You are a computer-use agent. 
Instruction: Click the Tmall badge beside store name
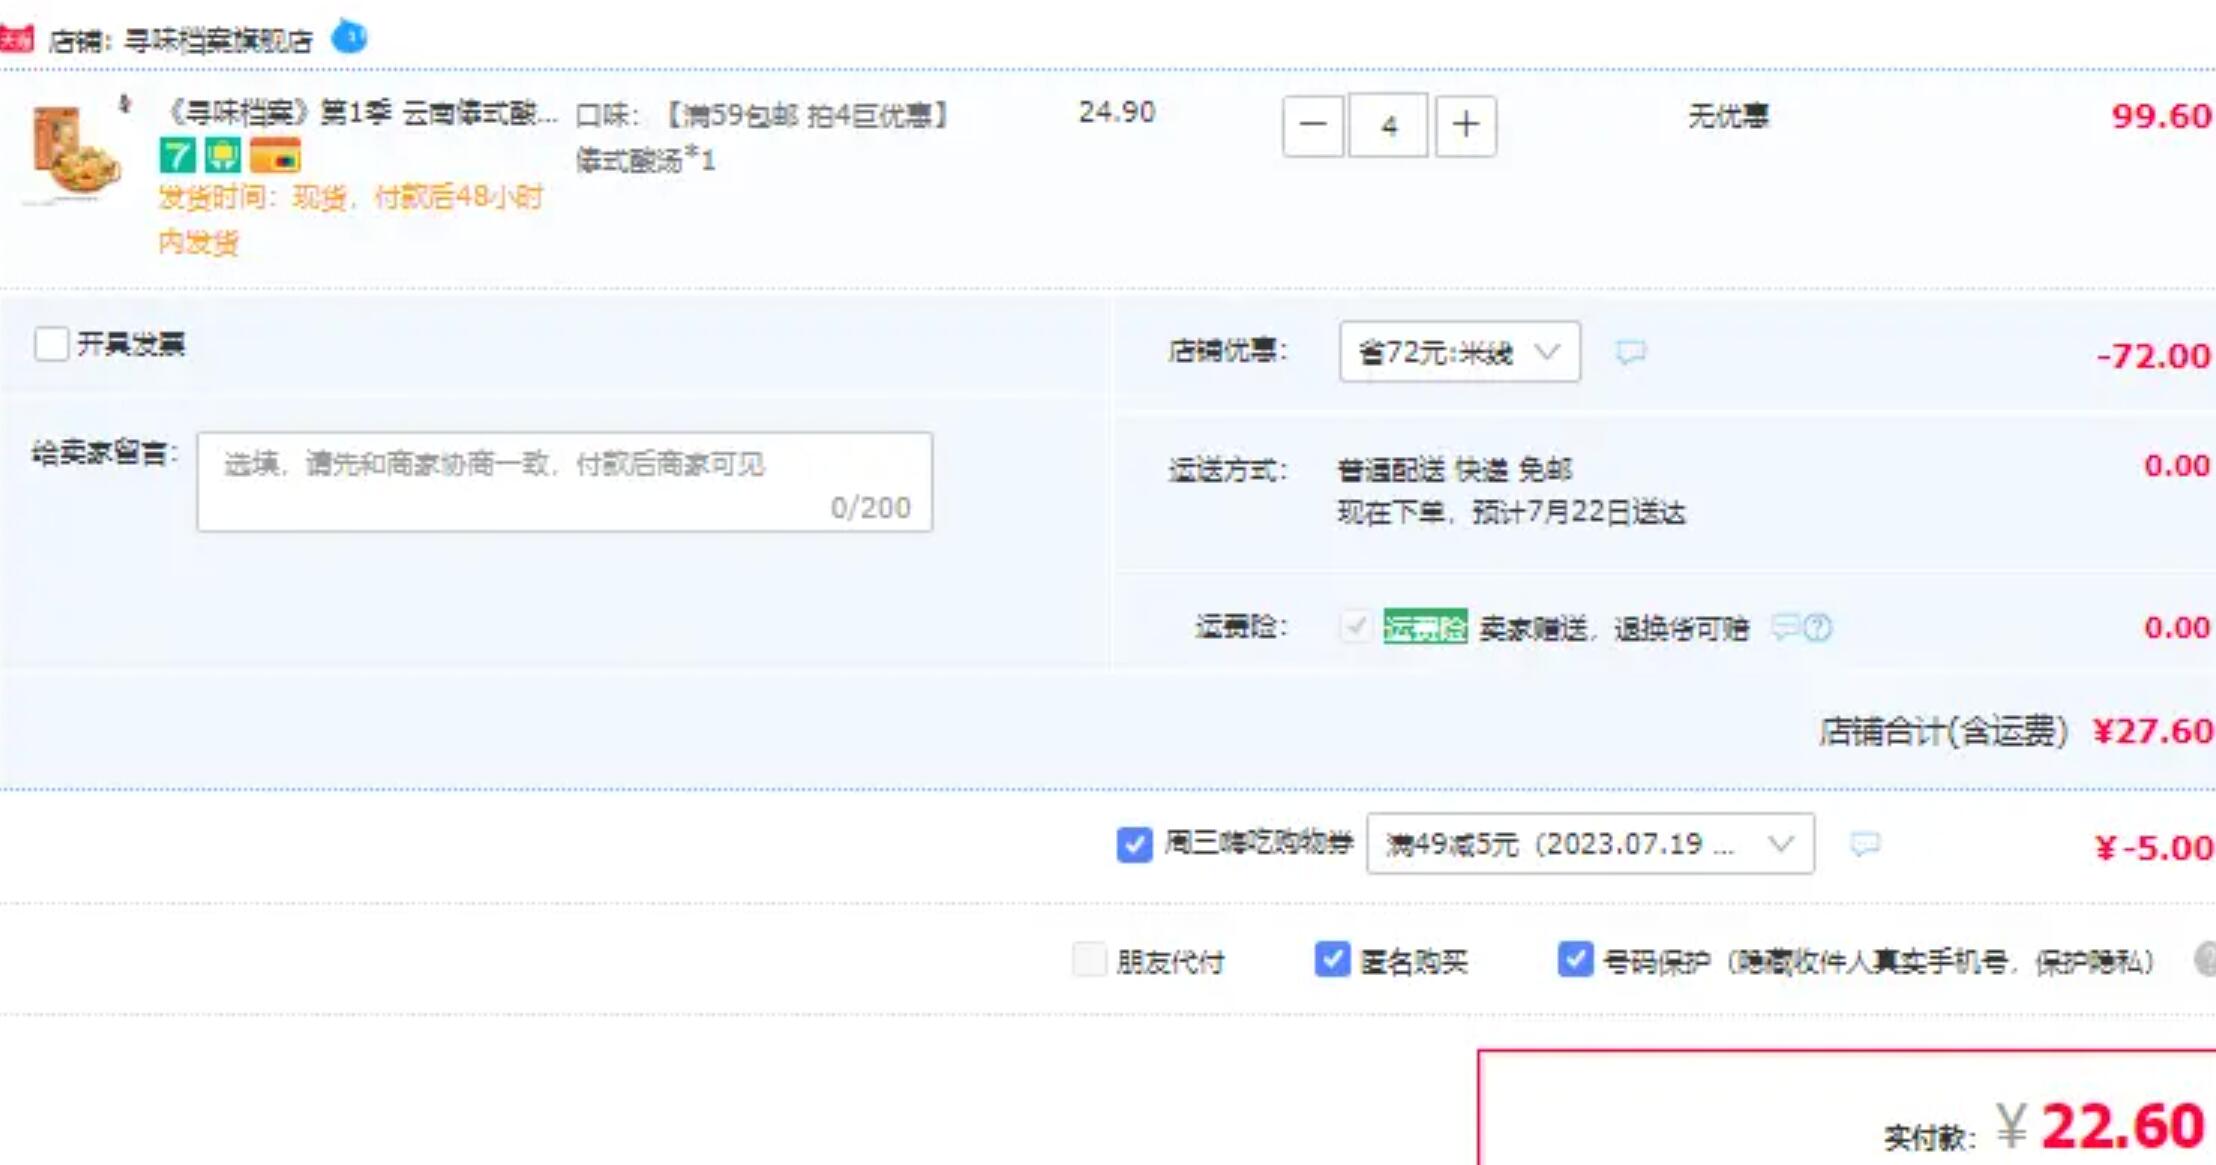click(x=16, y=40)
